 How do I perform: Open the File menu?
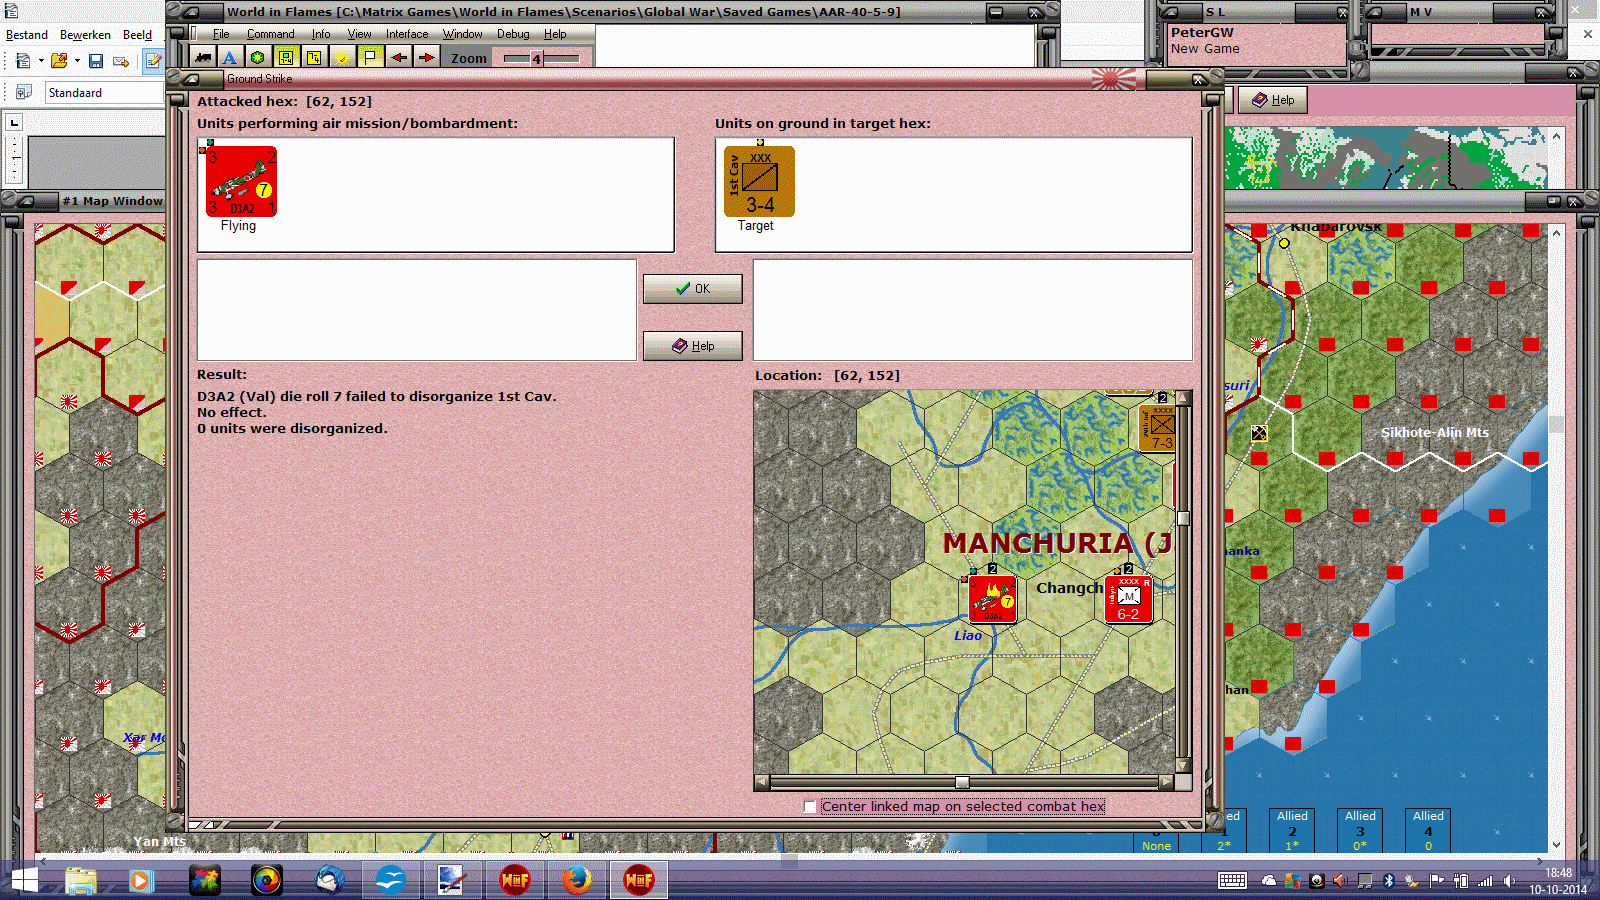pyautogui.click(x=221, y=34)
